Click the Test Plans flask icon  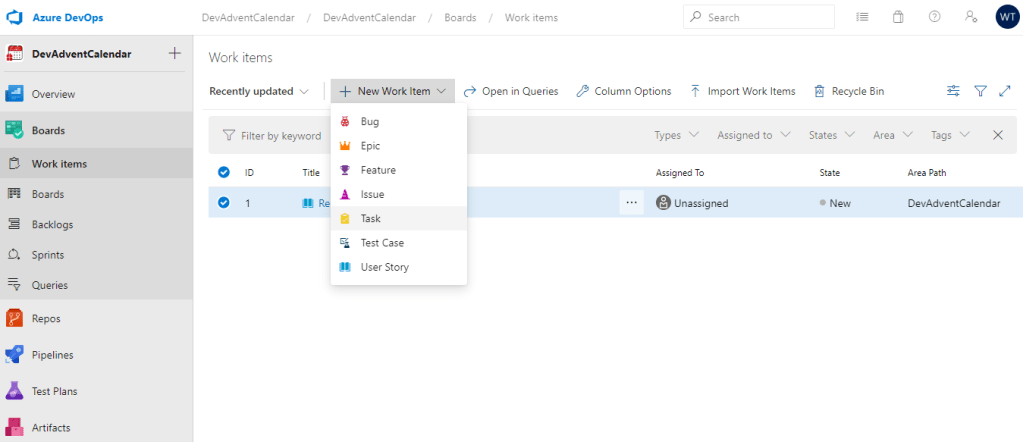(14, 391)
